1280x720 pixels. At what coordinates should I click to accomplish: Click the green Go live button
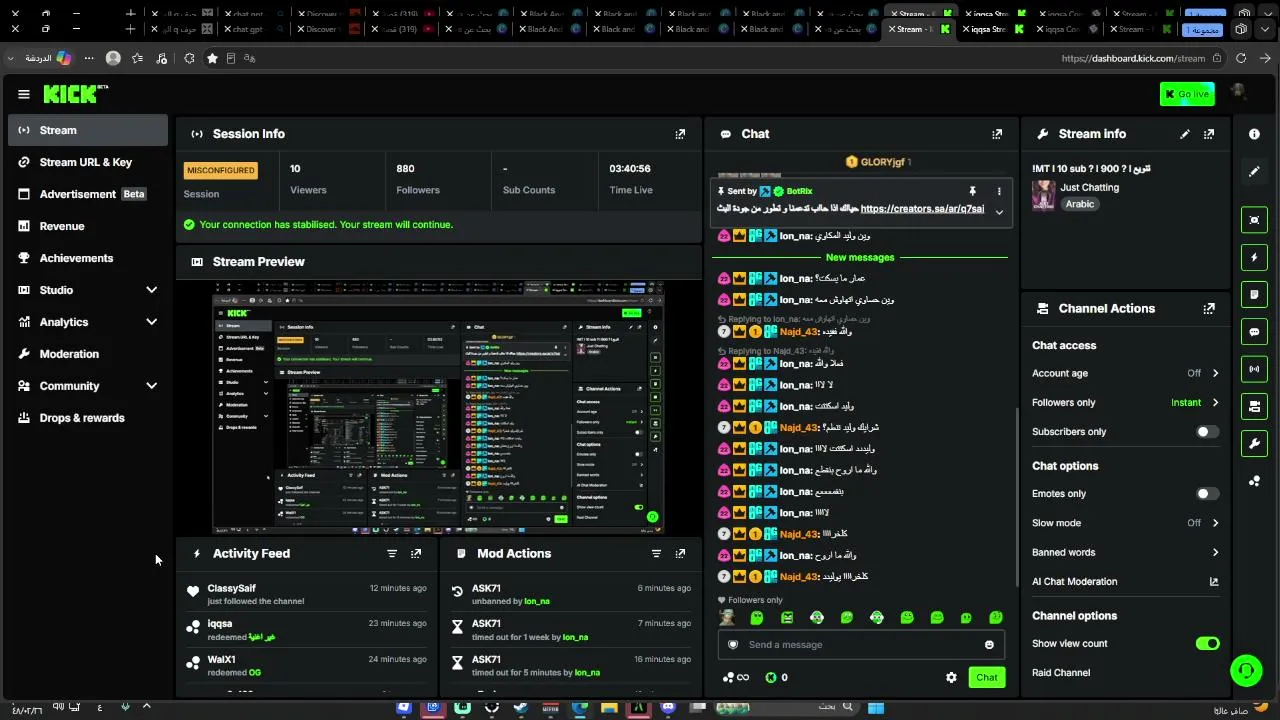click(x=1187, y=94)
